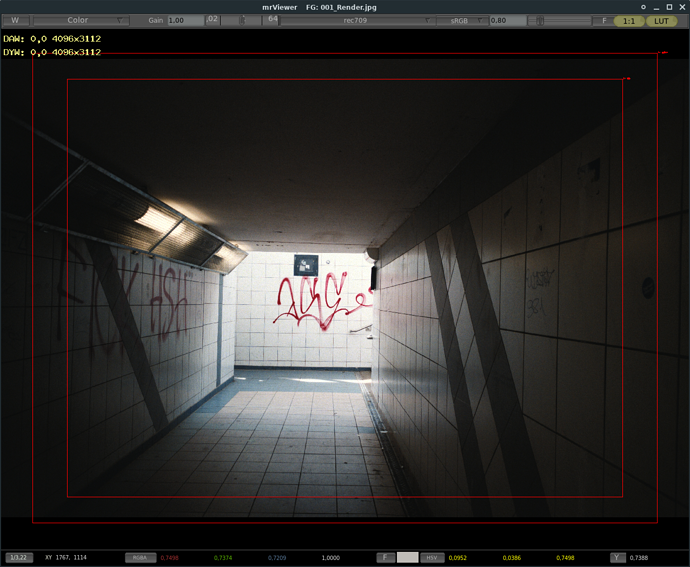Click the blue value 0.7209
Viewport: 690px width, 567px height.
click(277, 558)
